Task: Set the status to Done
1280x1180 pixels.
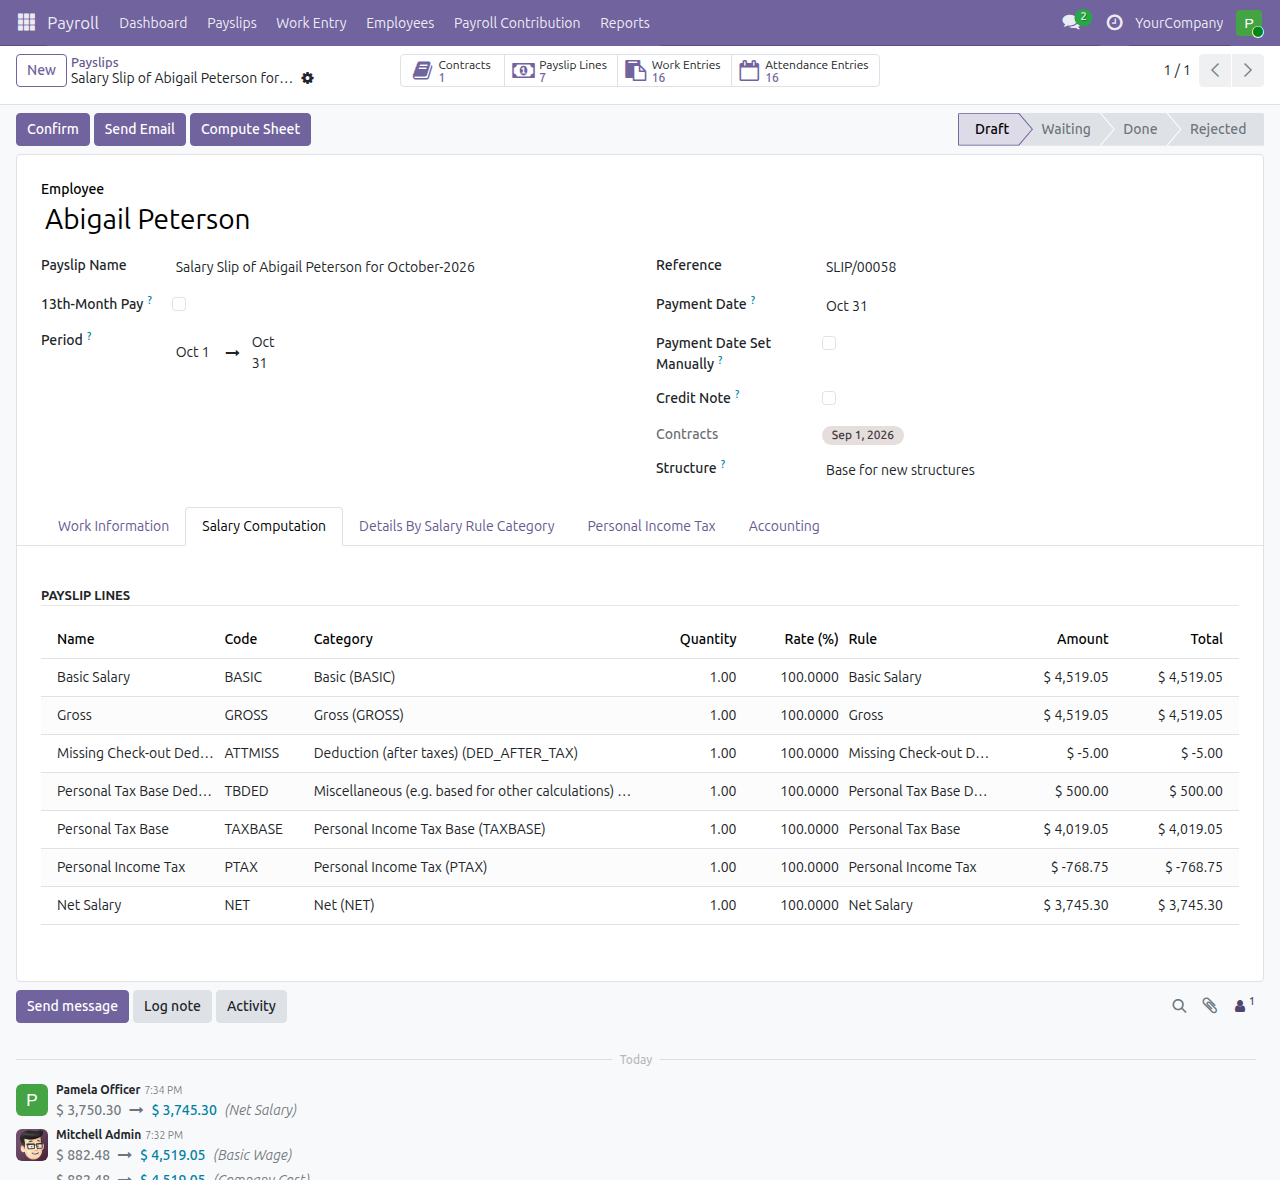Action: click(x=1140, y=129)
